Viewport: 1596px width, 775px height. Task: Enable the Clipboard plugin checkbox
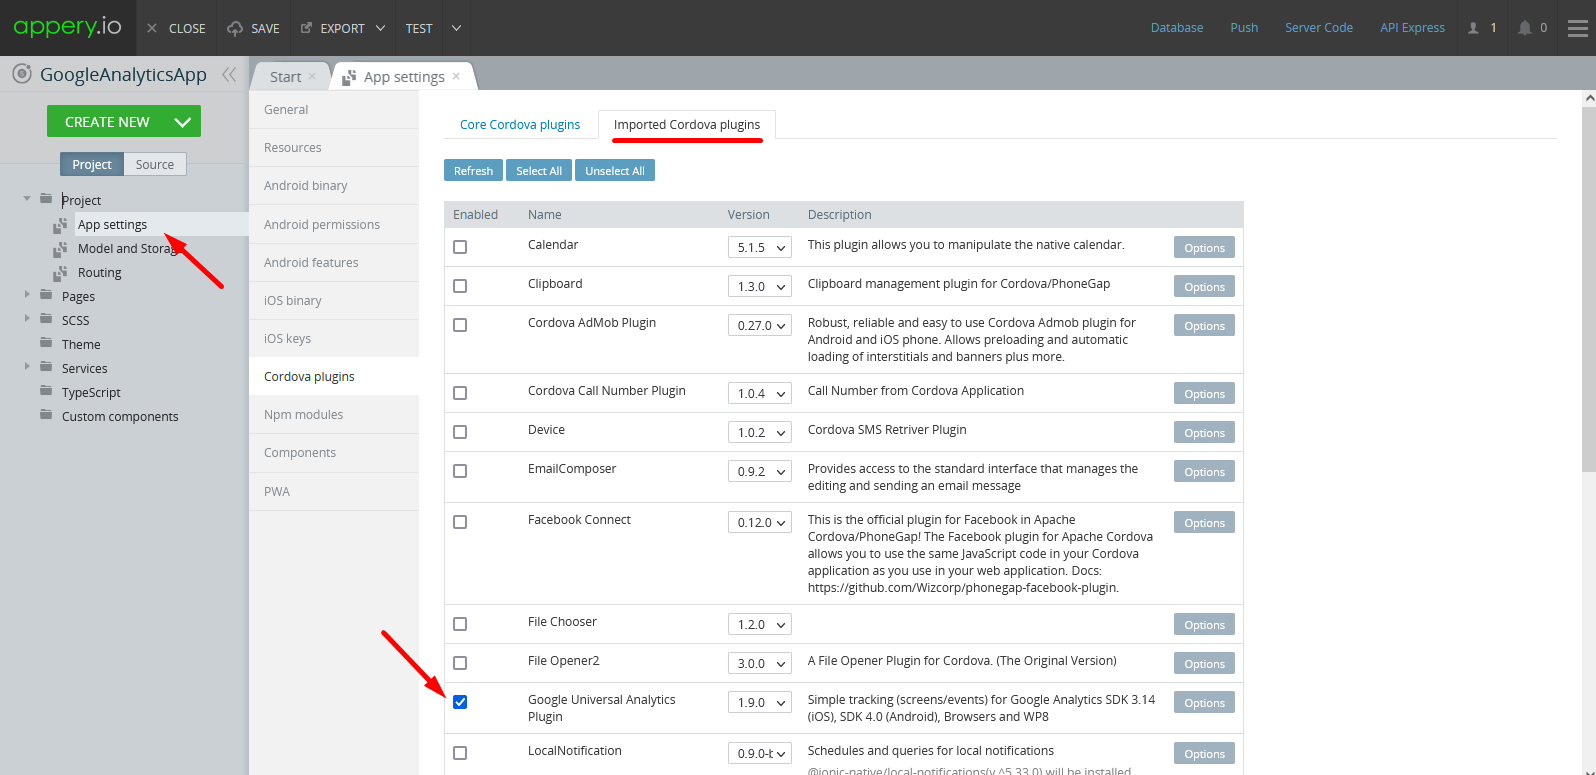pos(460,286)
